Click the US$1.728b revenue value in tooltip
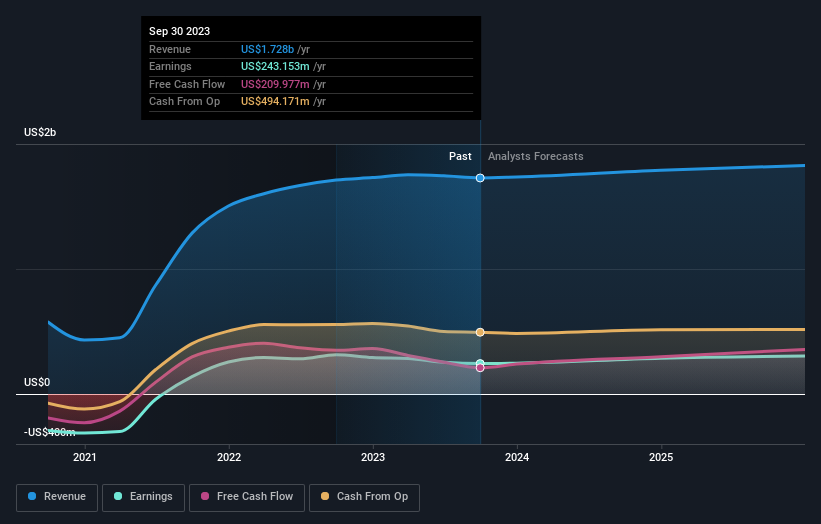821x524 pixels. click(x=267, y=49)
